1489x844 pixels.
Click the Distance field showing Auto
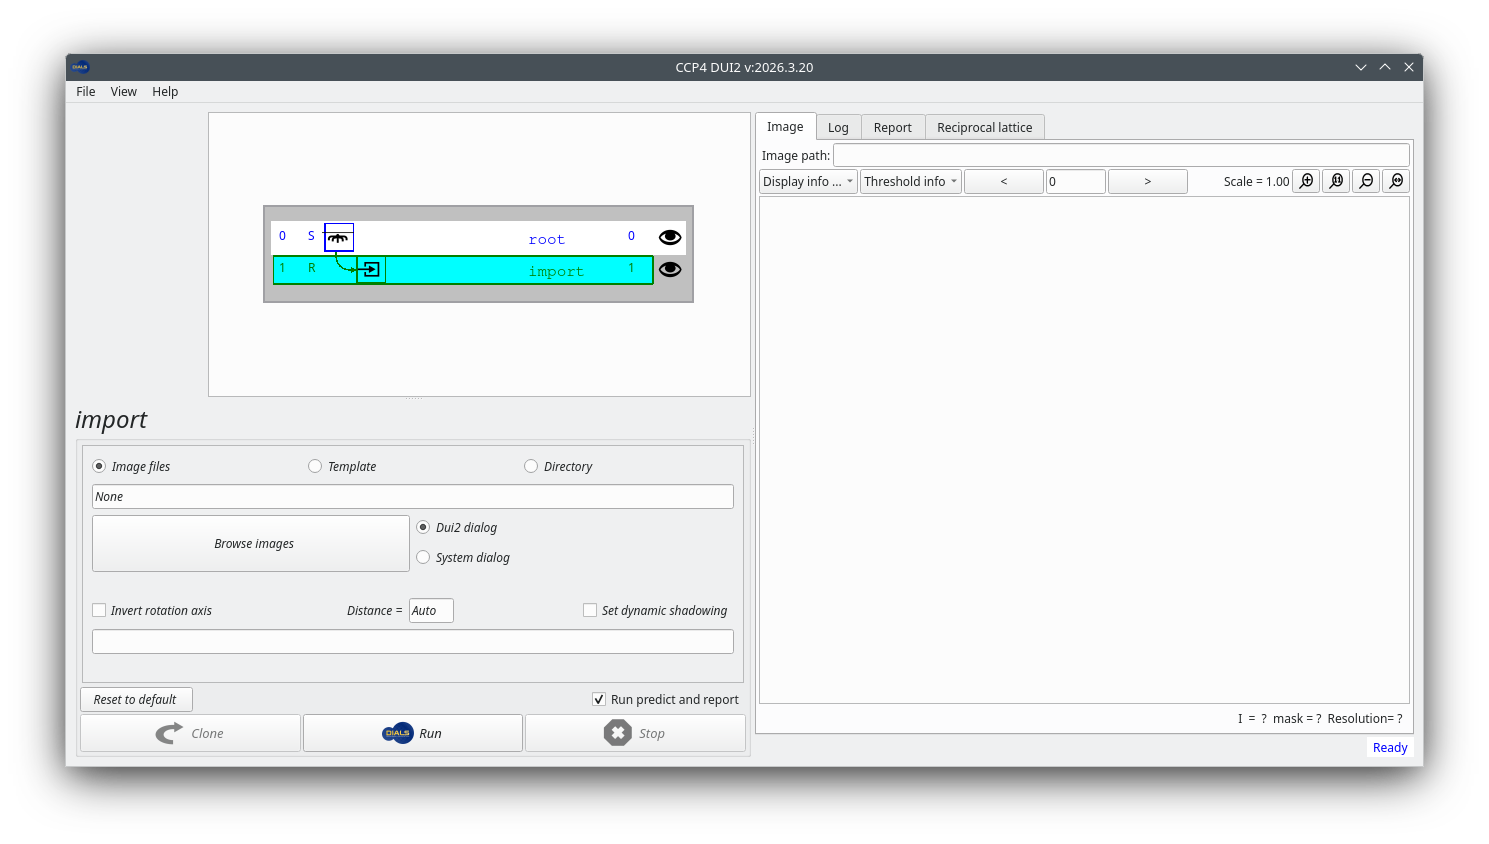click(431, 610)
